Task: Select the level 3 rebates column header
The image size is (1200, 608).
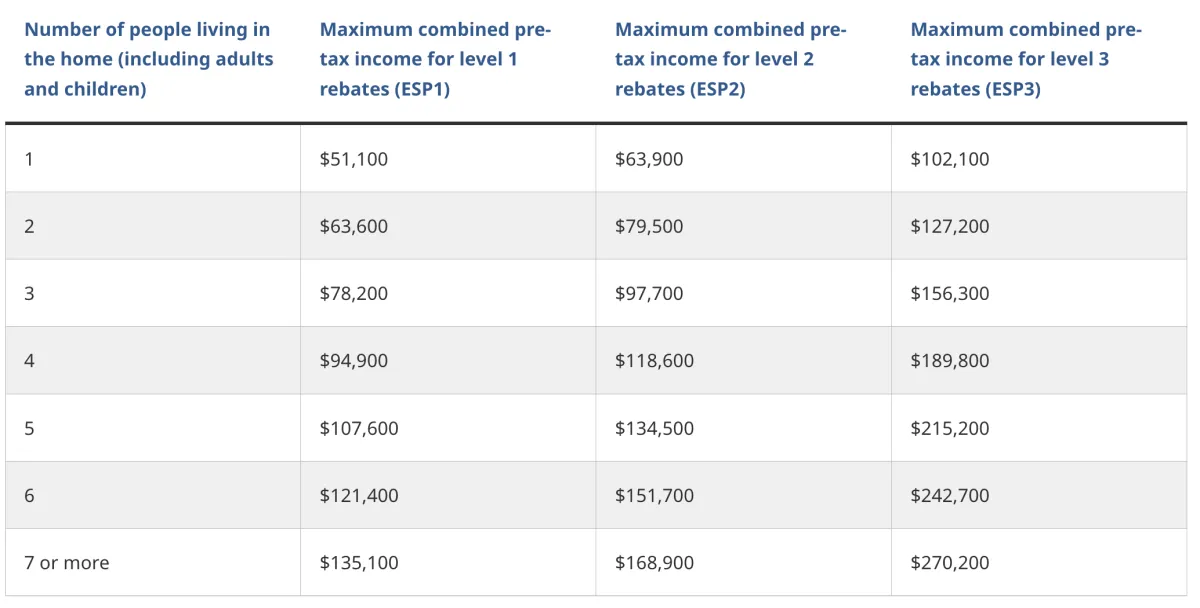Action: click(x=1026, y=59)
